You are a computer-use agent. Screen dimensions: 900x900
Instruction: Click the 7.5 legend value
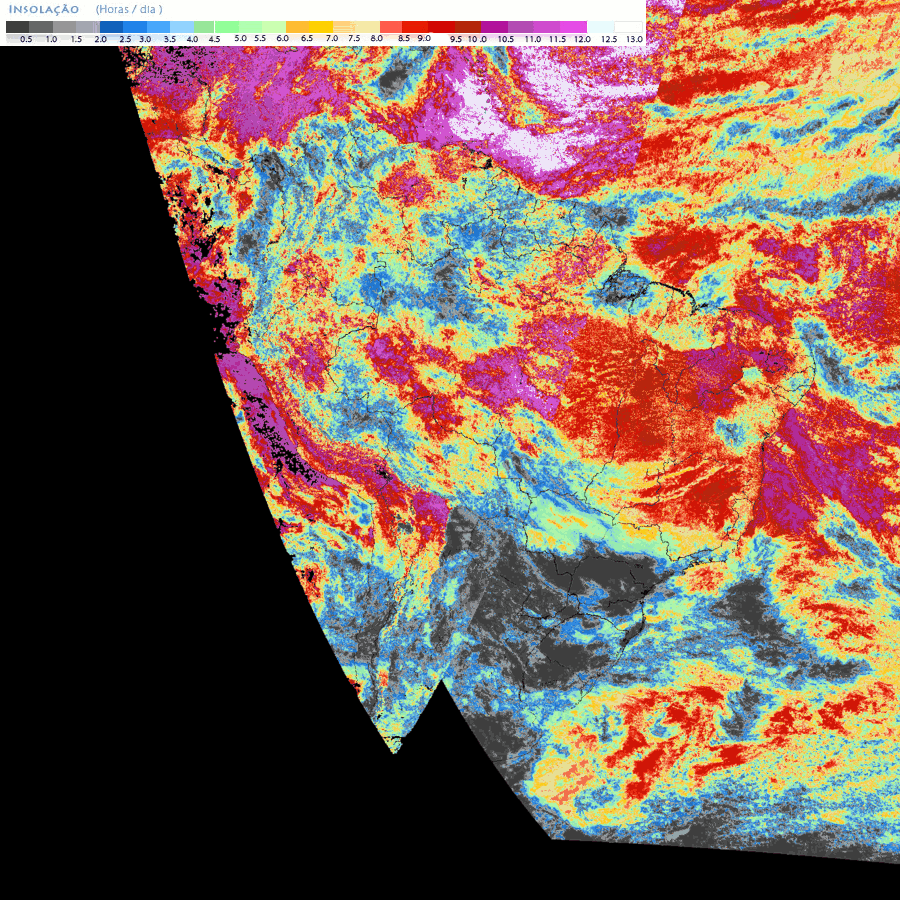pyautogui.click(x=354, y=38)
